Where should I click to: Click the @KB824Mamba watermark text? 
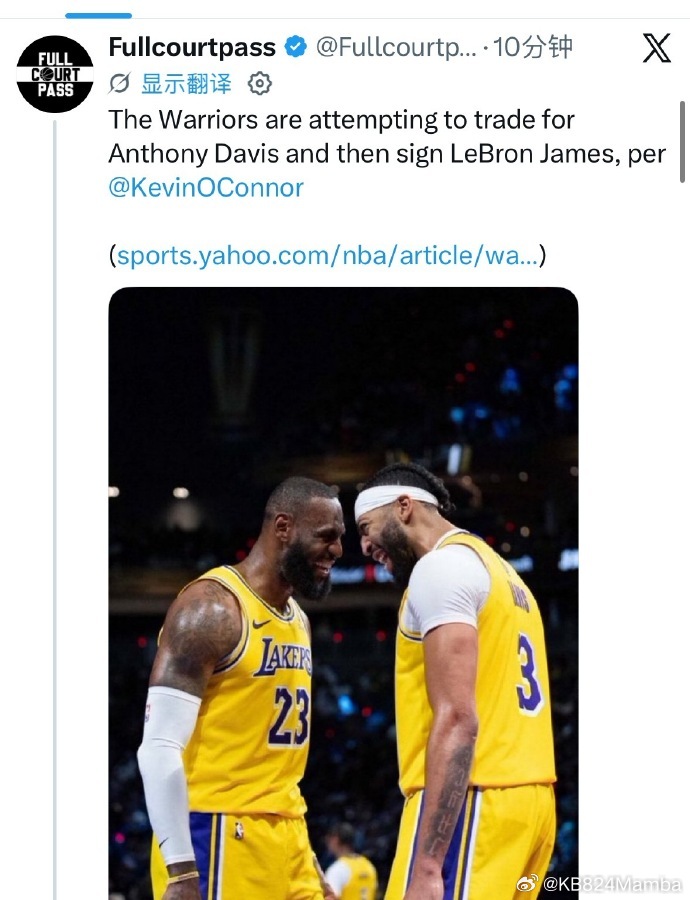(612, 884)
